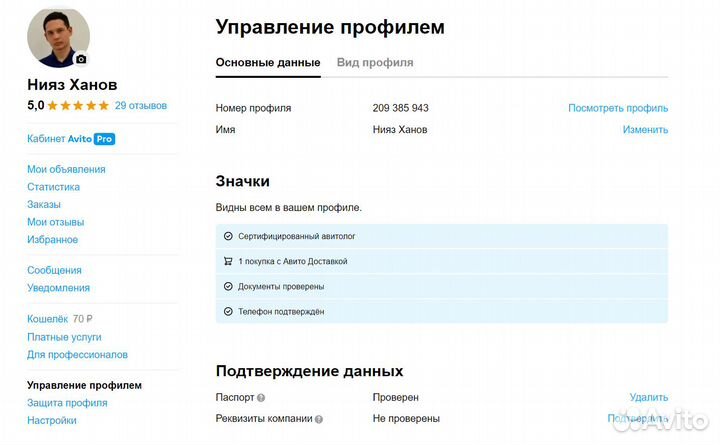Click the Сертифицированный авитолог badge row
Image resolution: width=720 pixels, height=445 pixels.
coord(442,236)
